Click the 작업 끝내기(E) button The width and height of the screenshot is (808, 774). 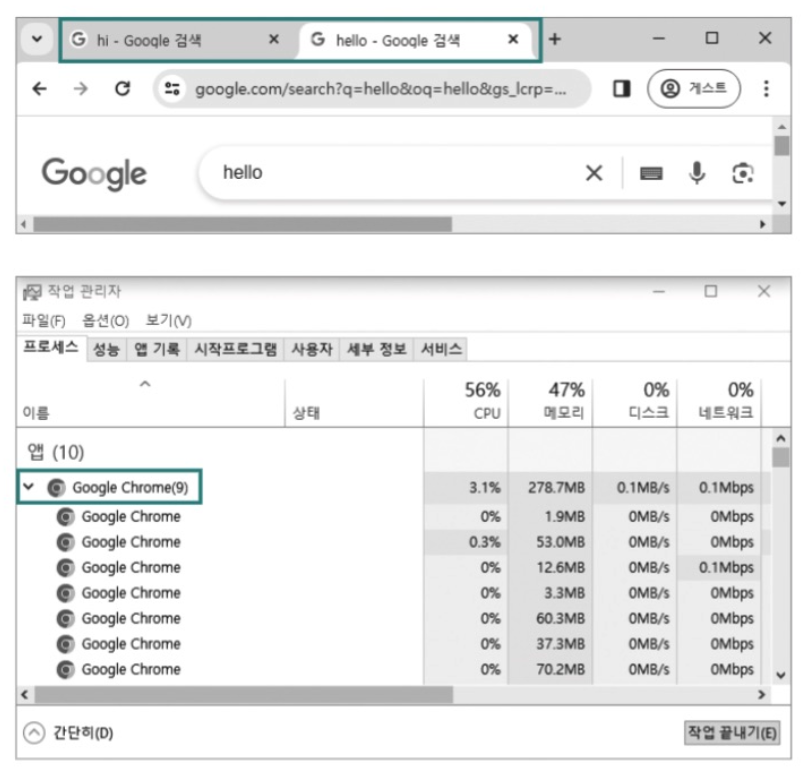[x=732, y=733]
